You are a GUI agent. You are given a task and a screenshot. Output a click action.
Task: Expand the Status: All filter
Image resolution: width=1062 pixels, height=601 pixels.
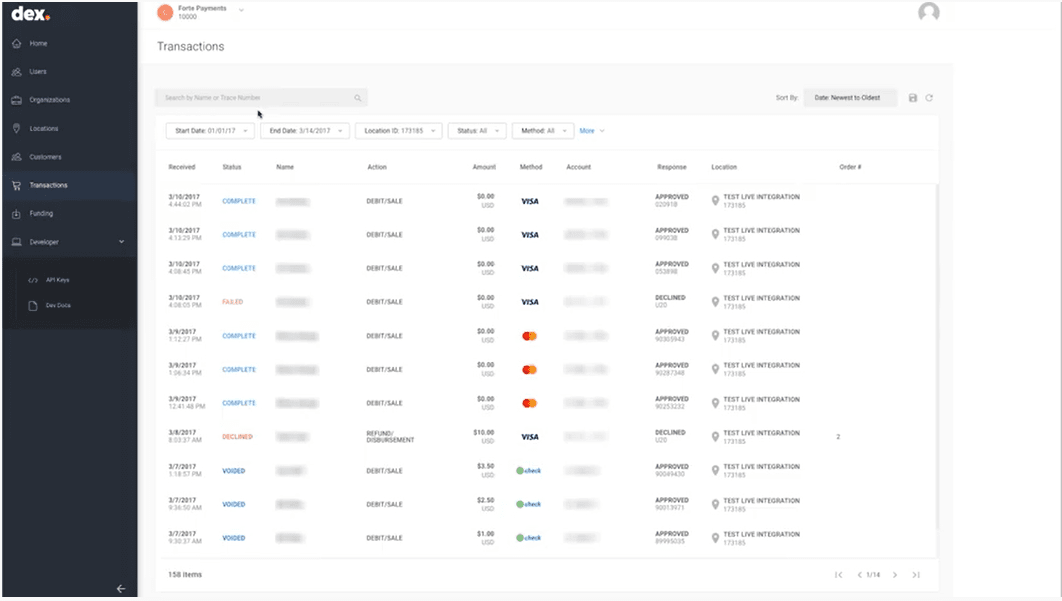[478, 131]
